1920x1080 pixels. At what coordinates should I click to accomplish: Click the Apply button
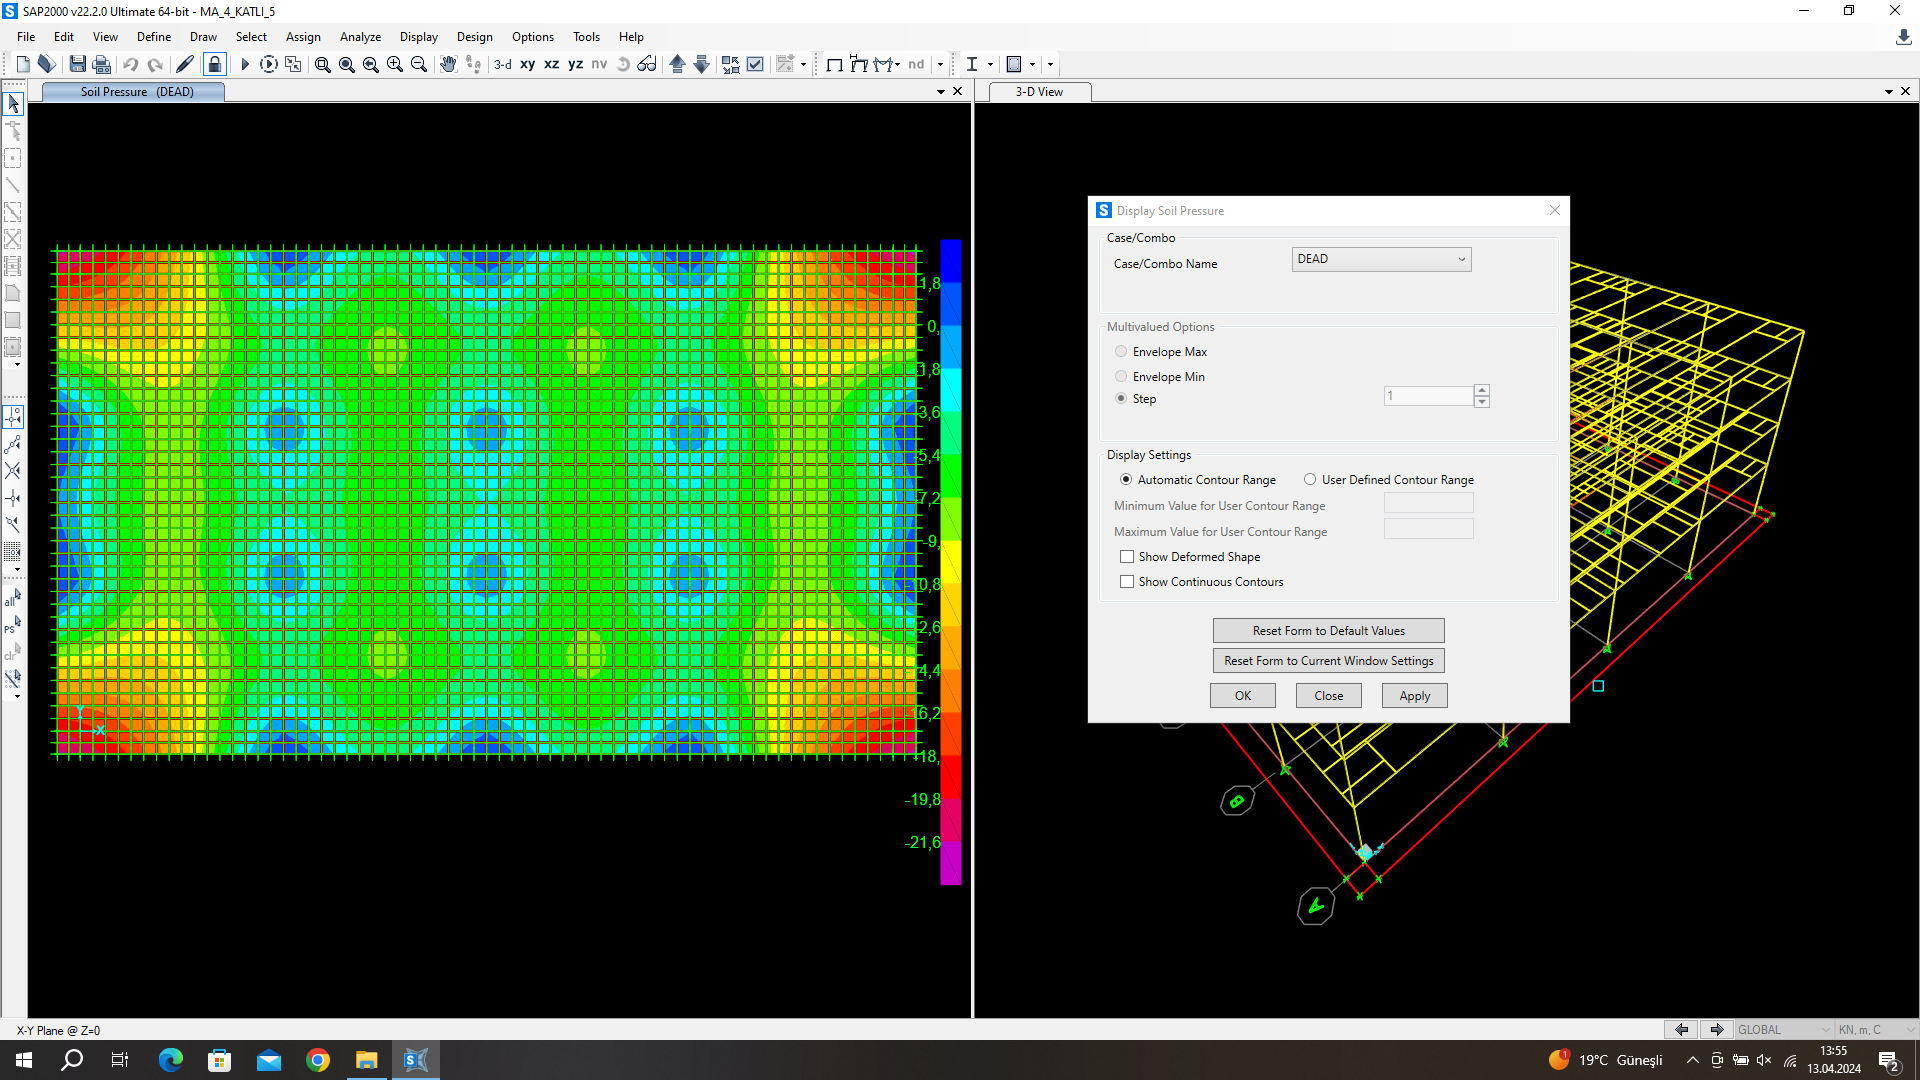[1414, 696]
